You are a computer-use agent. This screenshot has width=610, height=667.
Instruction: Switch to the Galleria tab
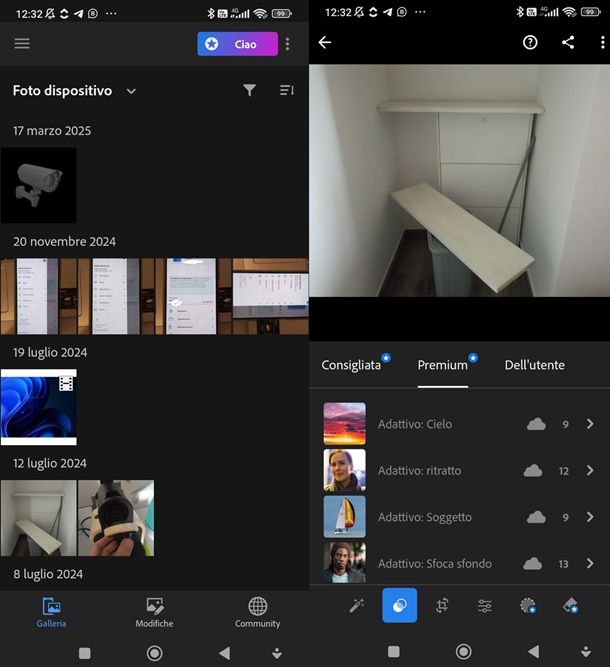point(51,613)
